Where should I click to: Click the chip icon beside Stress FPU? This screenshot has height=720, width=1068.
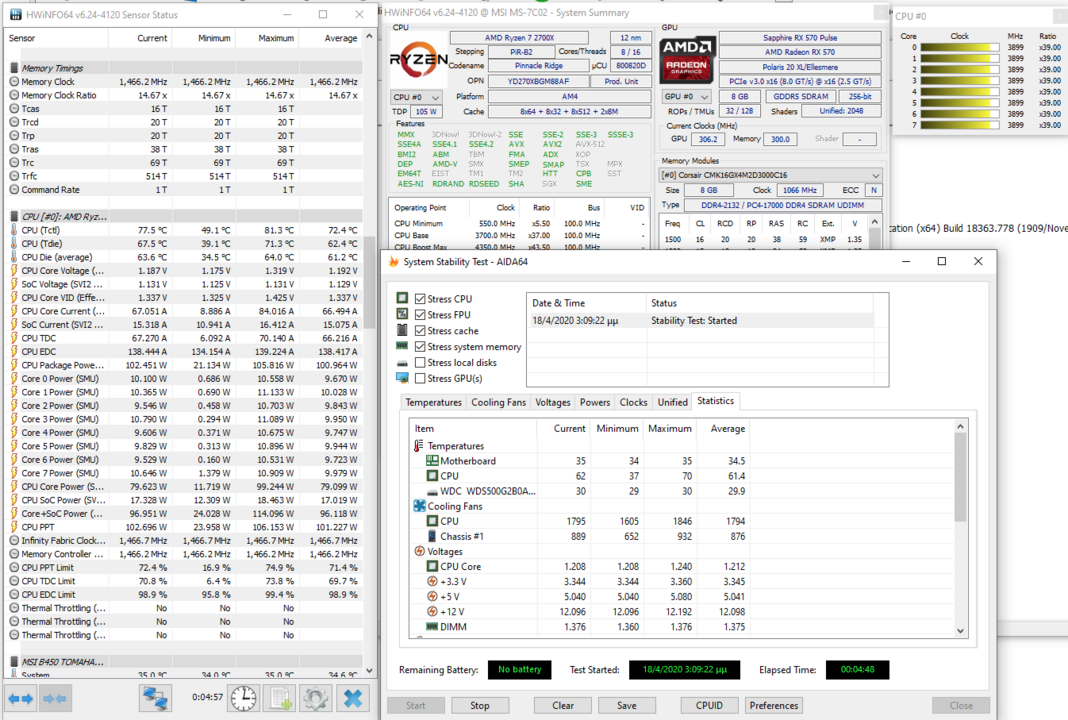point(403,314)
